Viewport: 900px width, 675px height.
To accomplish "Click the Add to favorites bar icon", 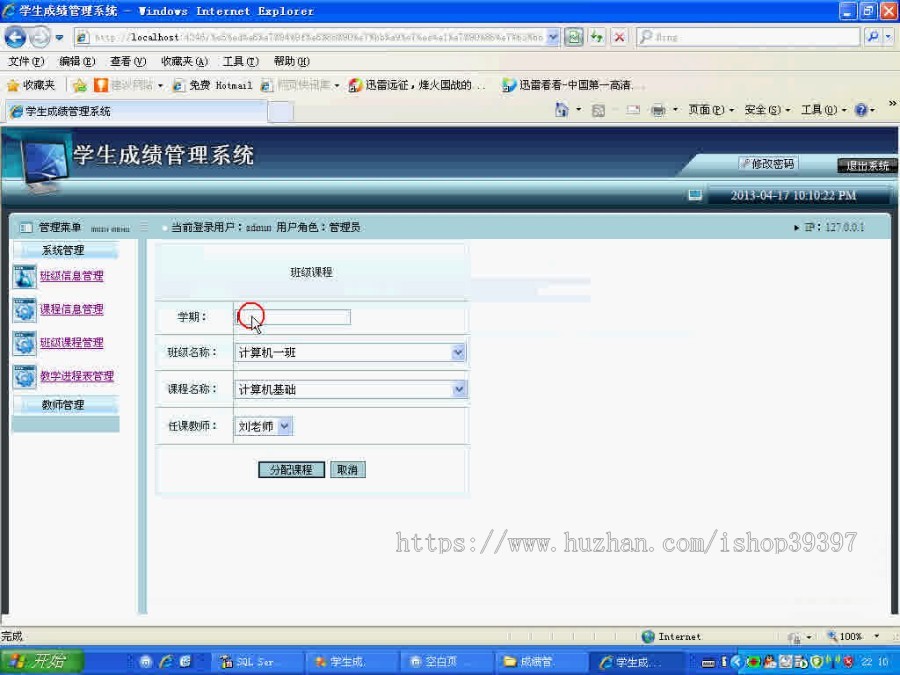I will coord(80,86).
